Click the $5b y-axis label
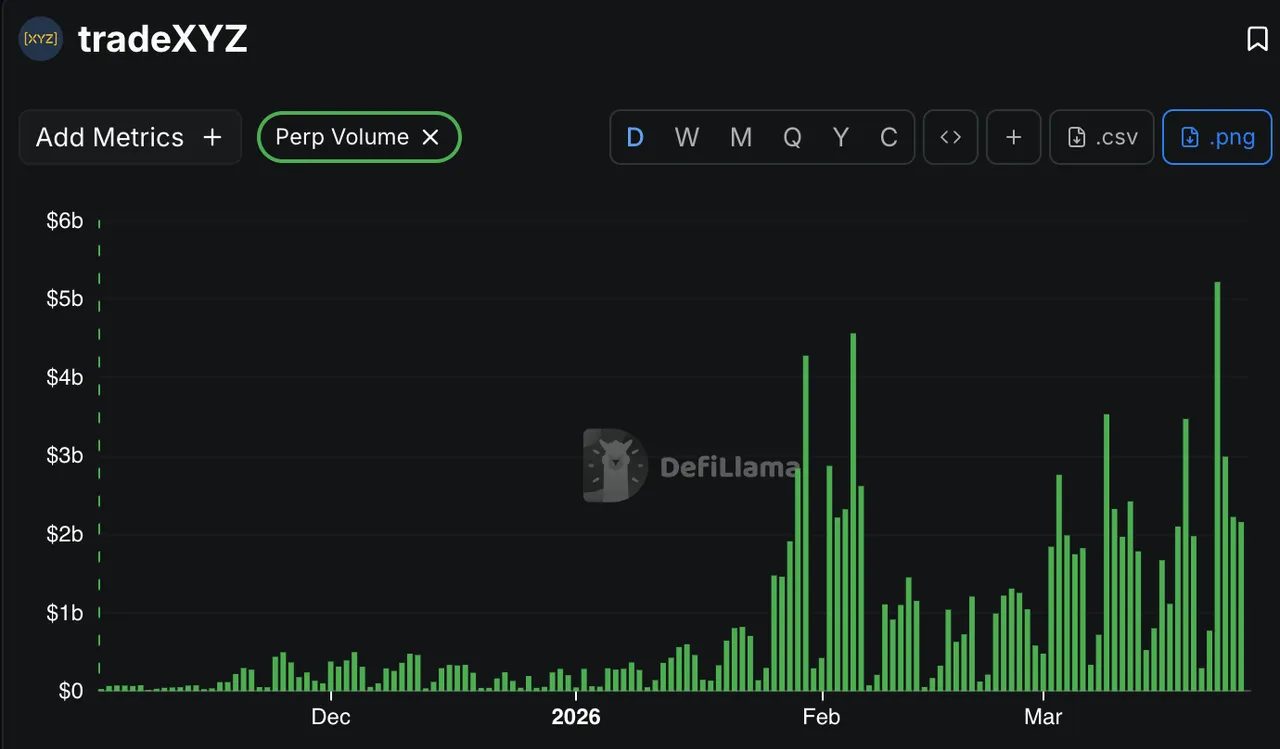The width and height of the screenshot is (1280, 749). point(65,299)
